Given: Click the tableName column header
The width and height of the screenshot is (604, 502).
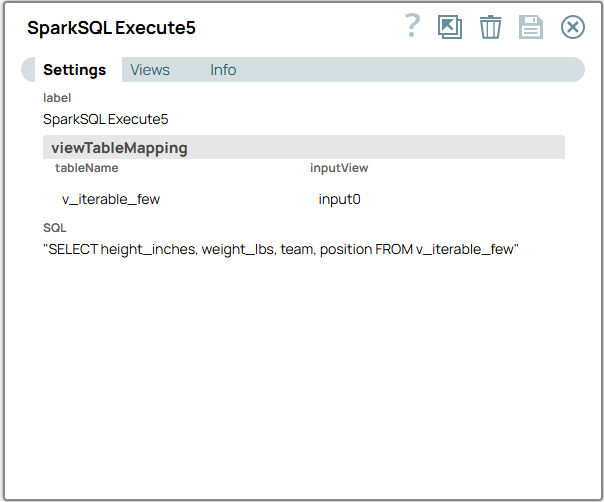Looking at the screenshot, I should coord(86,168).
